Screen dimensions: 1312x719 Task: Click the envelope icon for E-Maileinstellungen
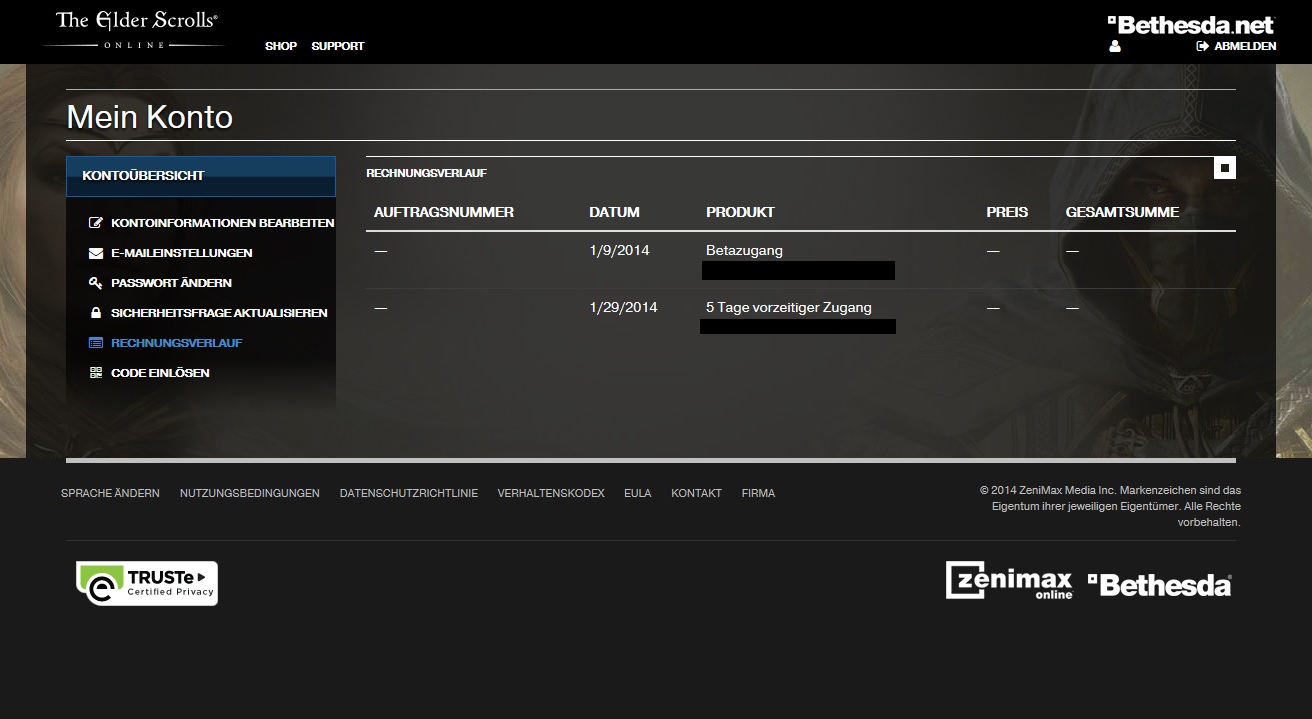[x=96, y=253]
